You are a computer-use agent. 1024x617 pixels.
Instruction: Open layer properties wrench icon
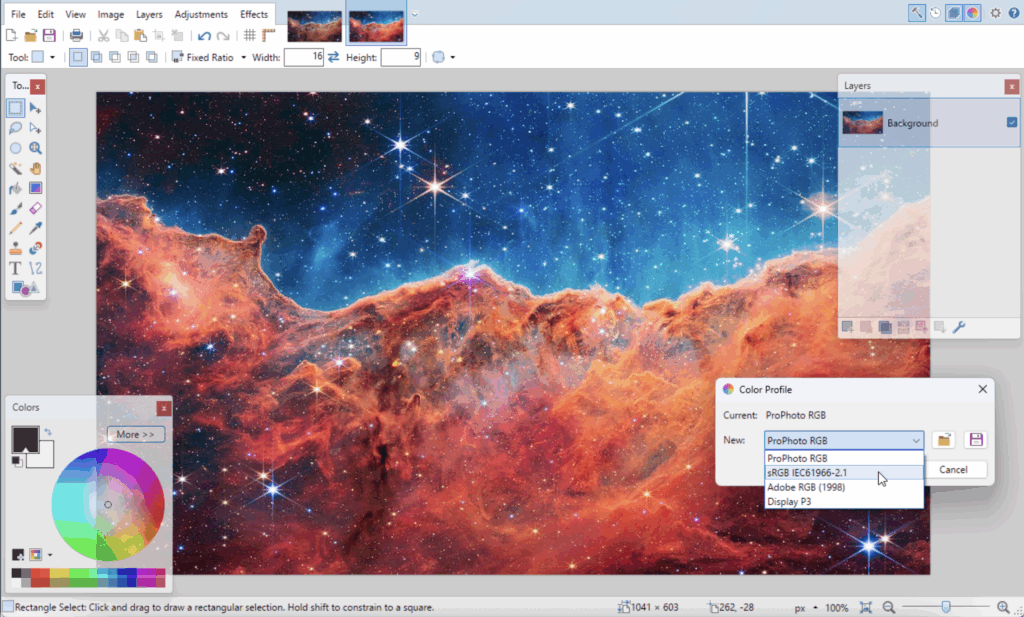pos(959,327)
